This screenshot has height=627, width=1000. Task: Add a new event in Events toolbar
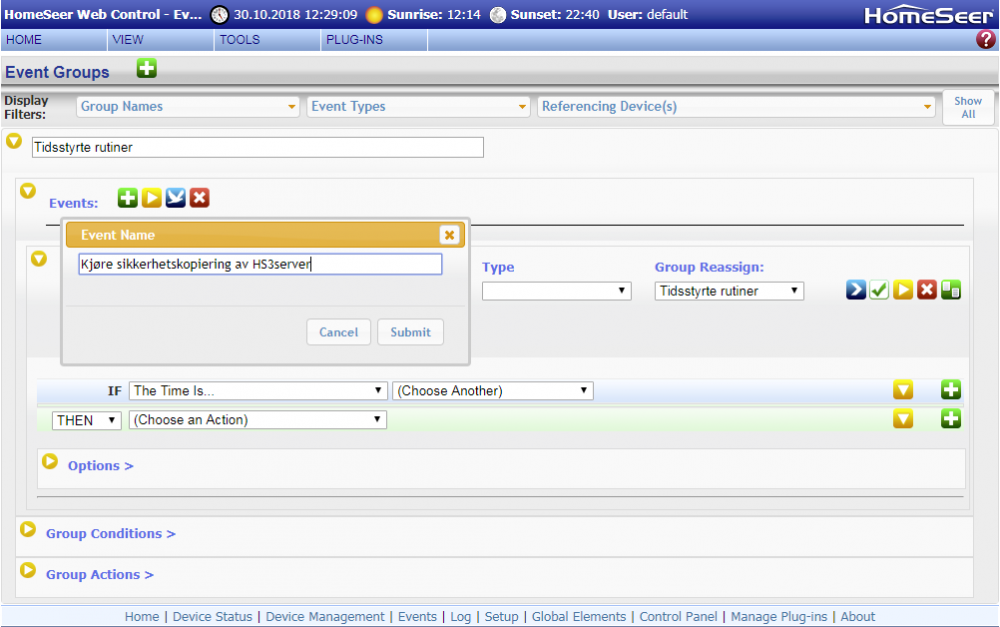[x=127, y=198]
